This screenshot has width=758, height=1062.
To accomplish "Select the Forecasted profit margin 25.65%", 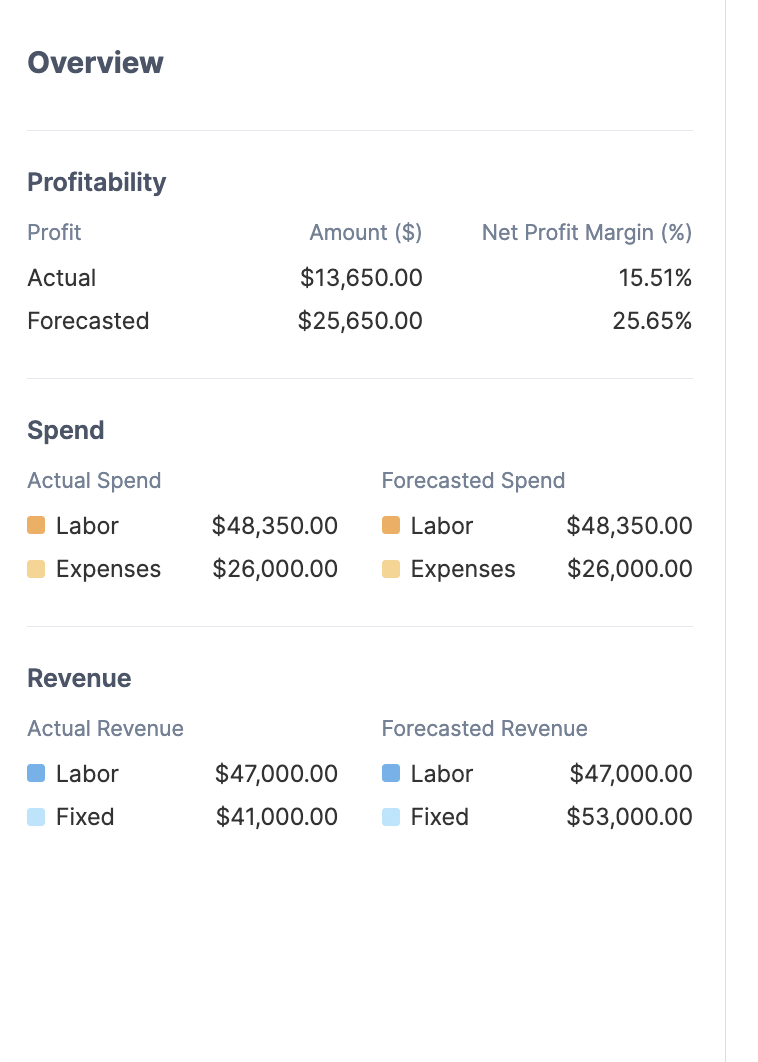I will pyautogui.click(x=652, y=321).
